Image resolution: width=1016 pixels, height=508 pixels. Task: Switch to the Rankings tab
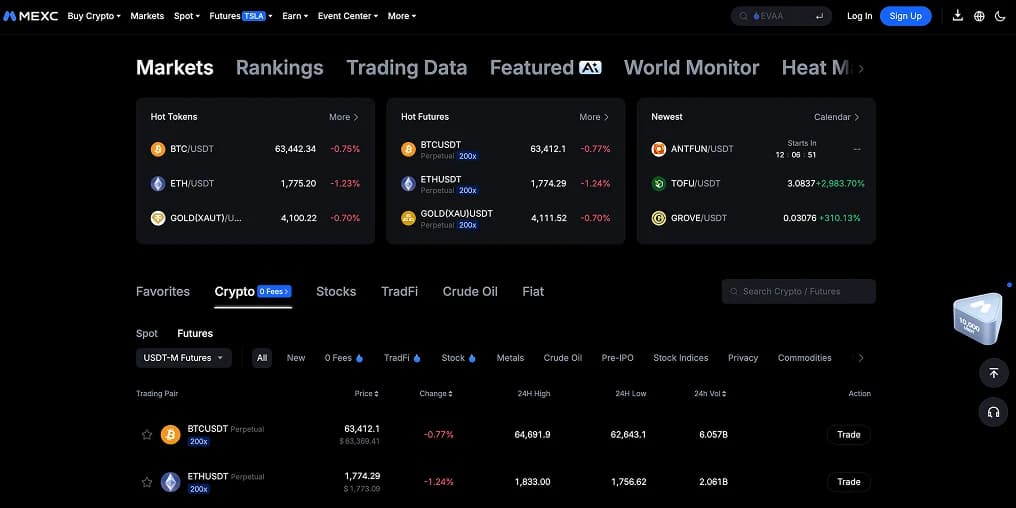click(x=279, y=67)
